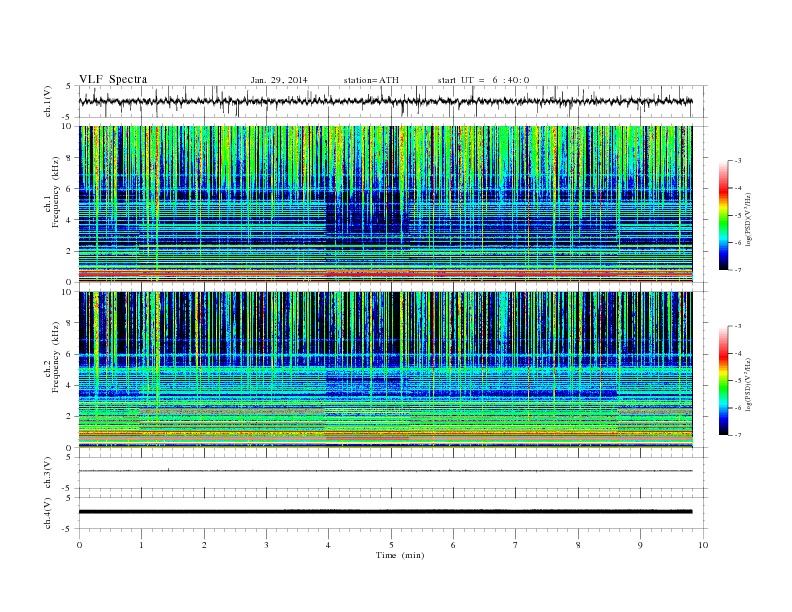Click the ch.2 spectrogram color scale bar
The image size is (792, 612).
[x=723, y=380]
